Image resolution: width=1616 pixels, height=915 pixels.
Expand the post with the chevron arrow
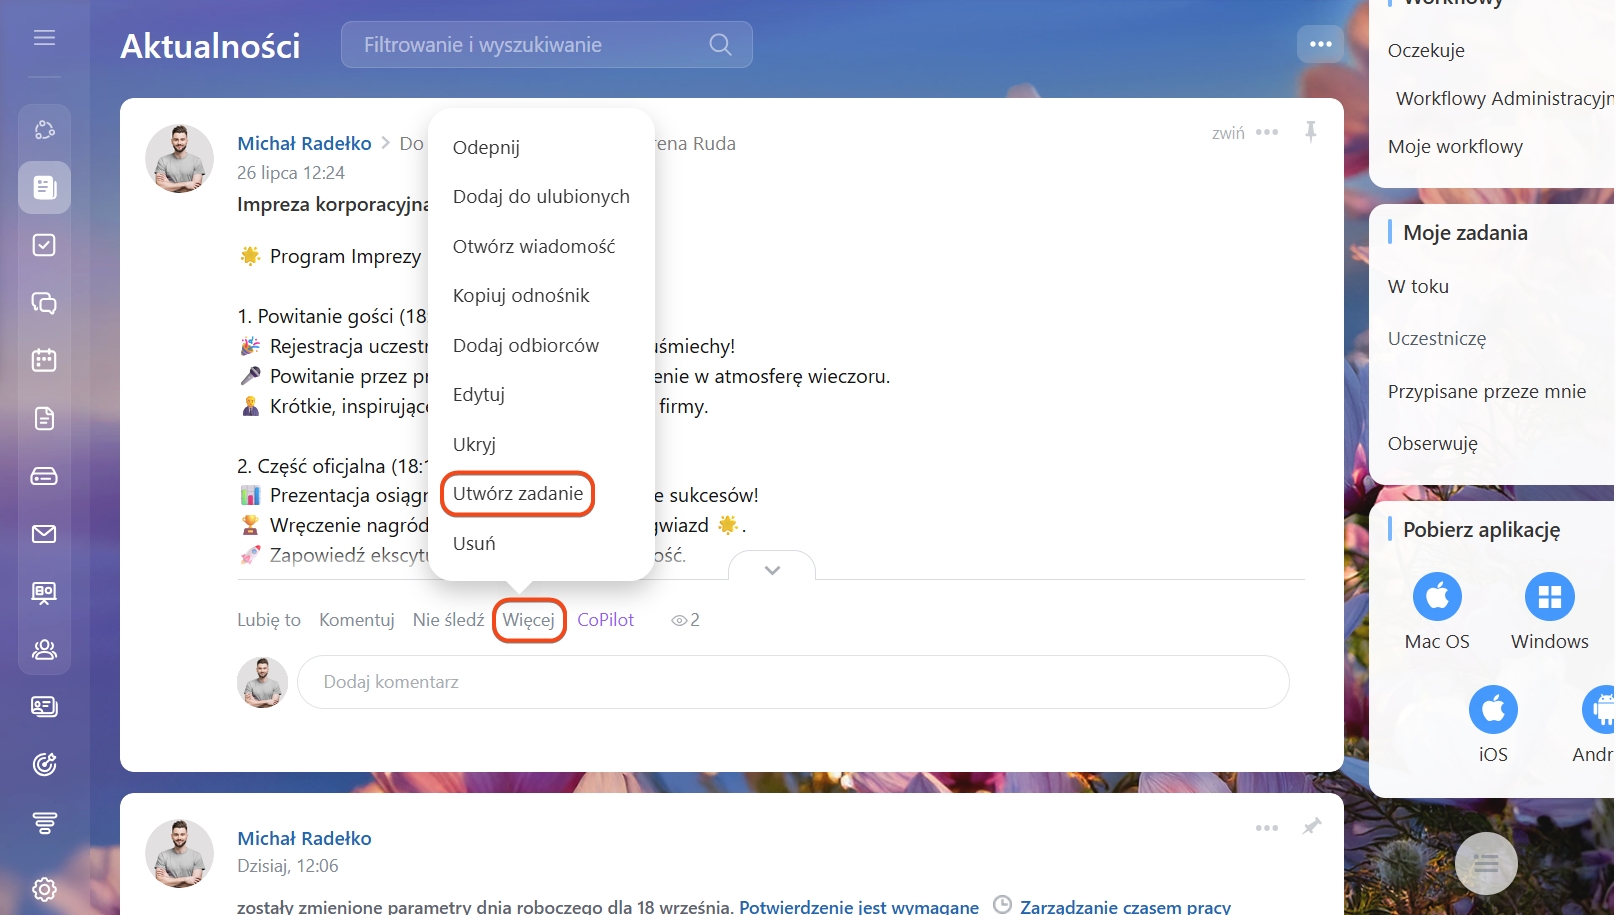tap(772, 570)
